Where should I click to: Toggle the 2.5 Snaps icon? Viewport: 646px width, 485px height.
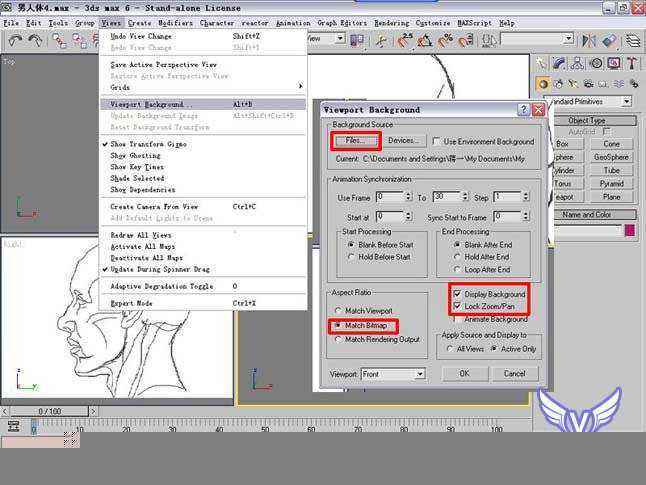click(x=405, y=40)
